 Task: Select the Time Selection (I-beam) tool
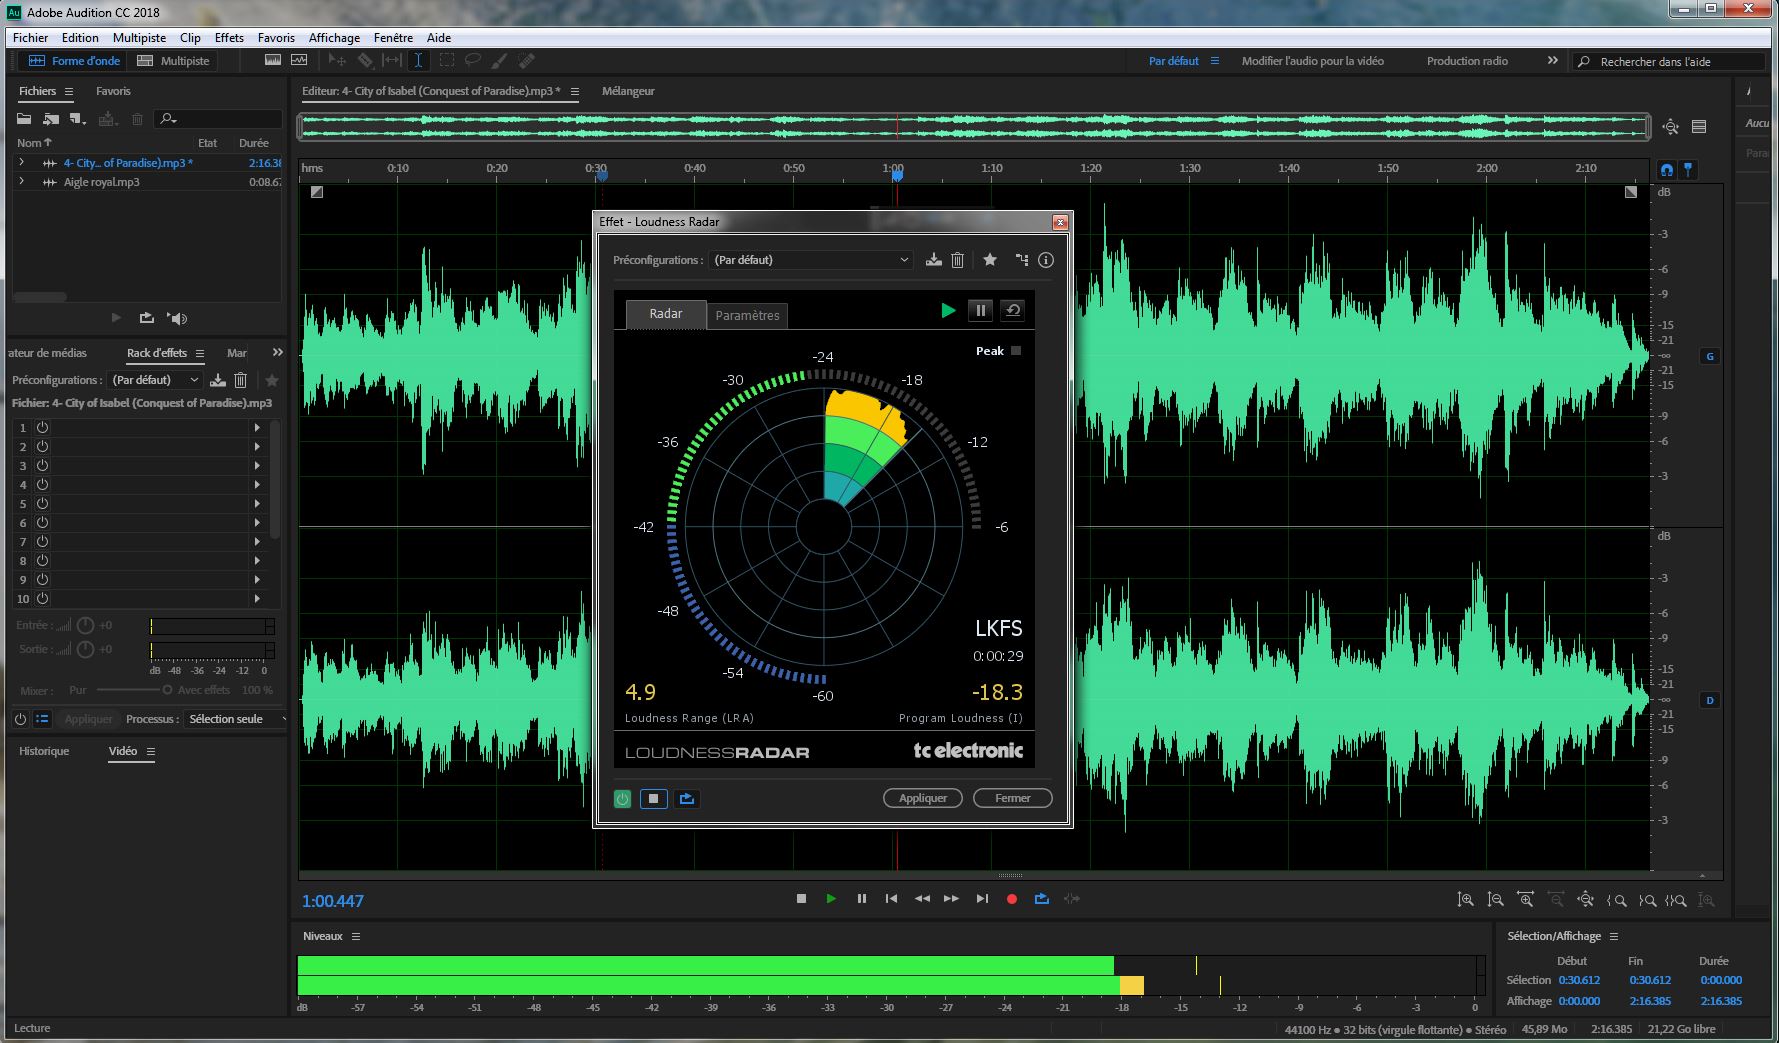(x=418, y=61)
